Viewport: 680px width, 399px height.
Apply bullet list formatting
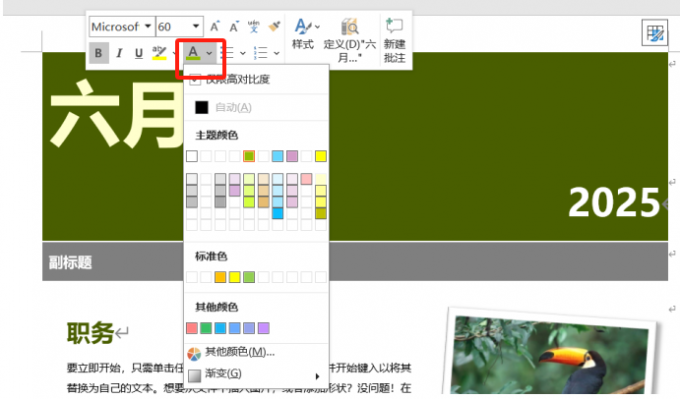pyautogui.click(x=227, y=53)
